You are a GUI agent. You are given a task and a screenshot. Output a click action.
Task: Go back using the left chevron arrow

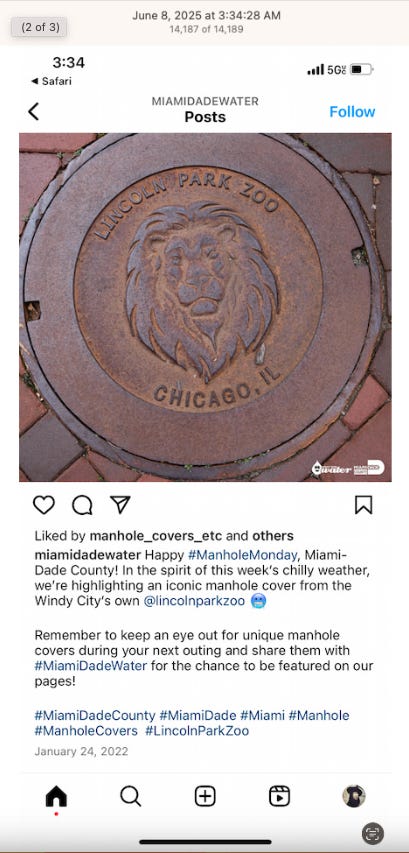pyautogui.click(x=34, y=112)
